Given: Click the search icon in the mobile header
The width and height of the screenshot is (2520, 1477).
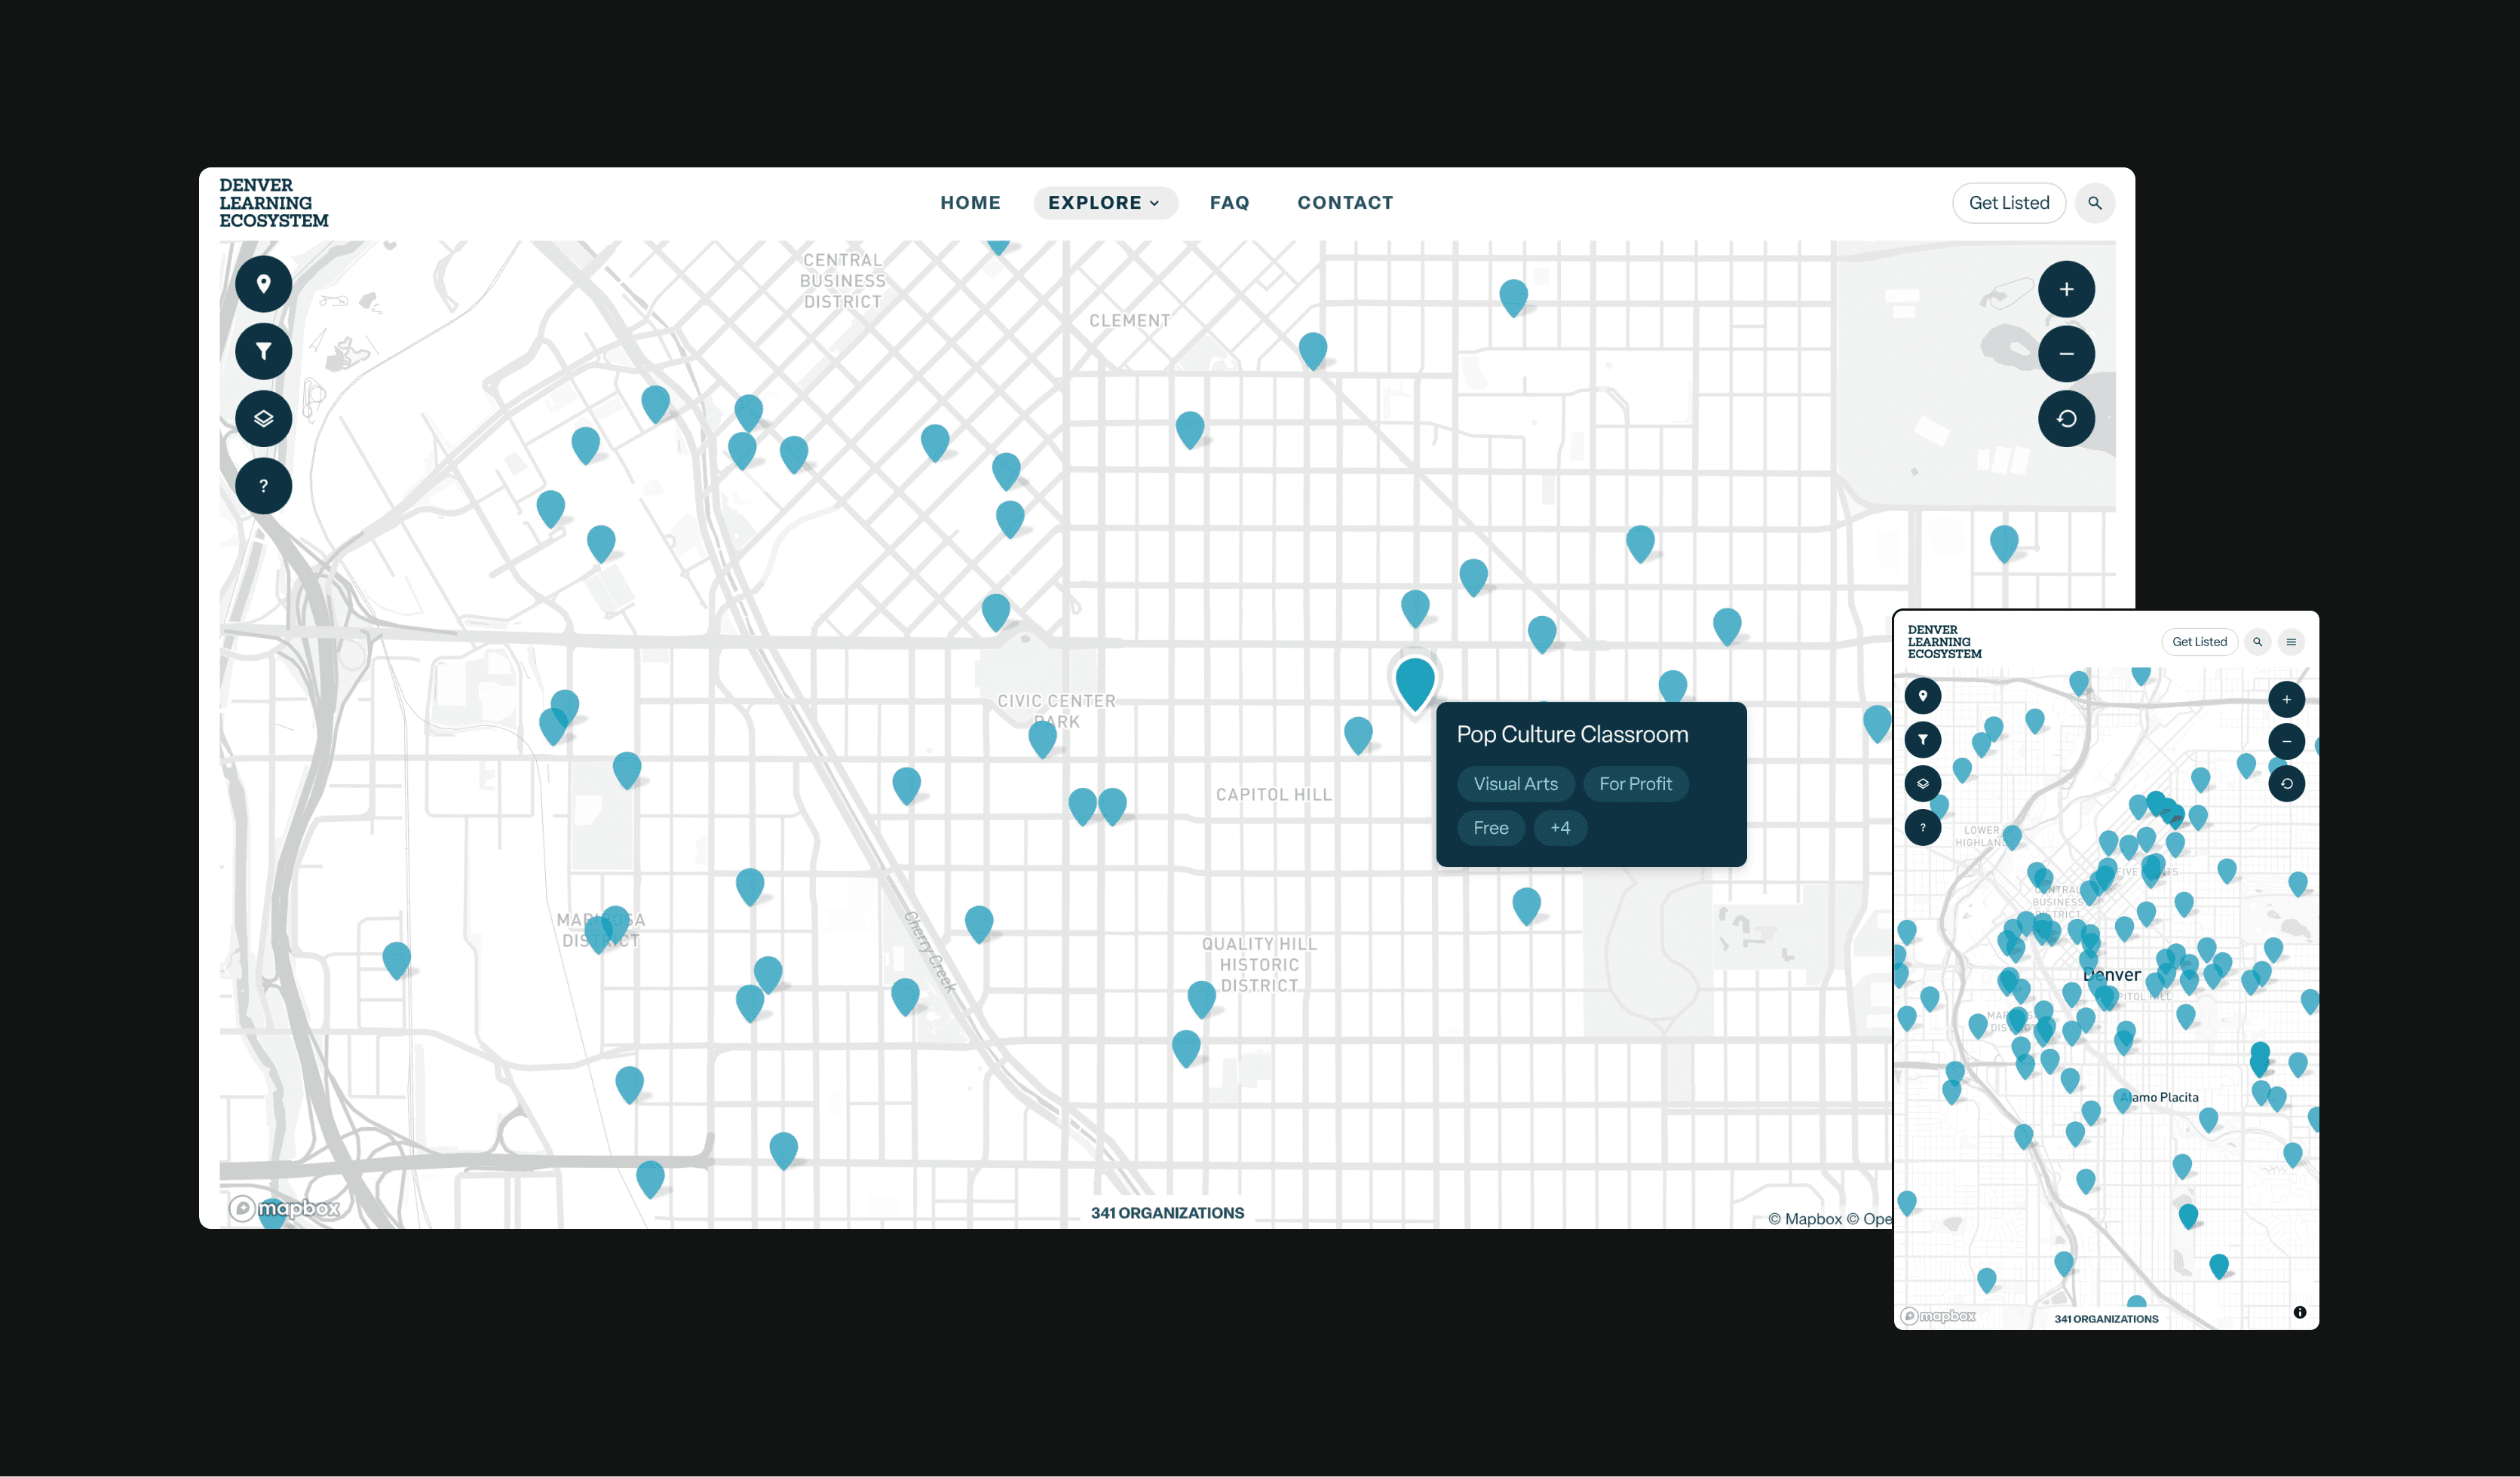Looking at the screenshot, I should tap(2257, 642).
